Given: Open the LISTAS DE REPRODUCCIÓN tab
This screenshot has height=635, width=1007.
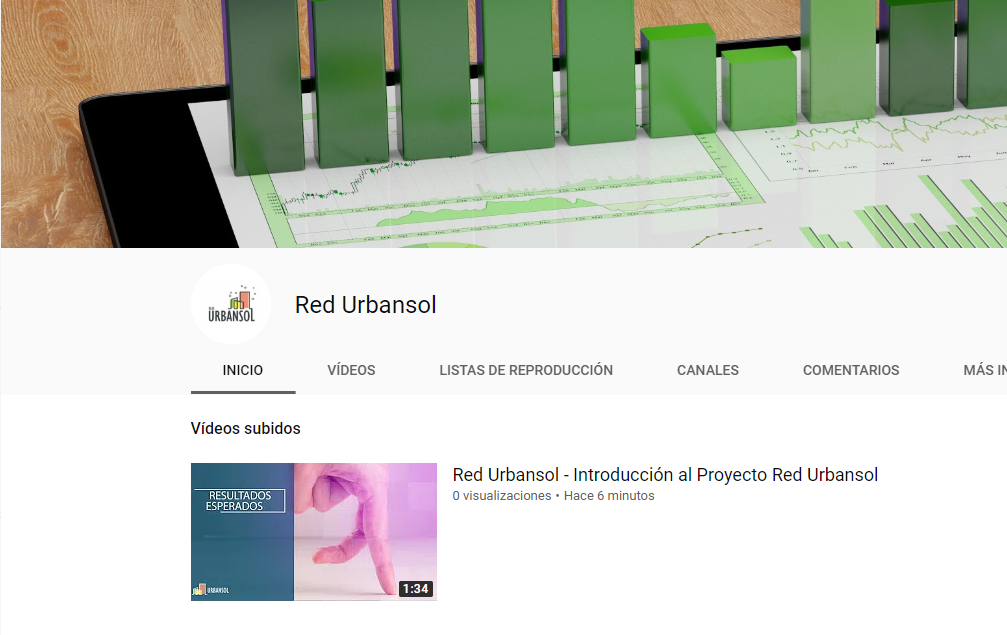Looking at the screenshot, I should coord(526,370).
